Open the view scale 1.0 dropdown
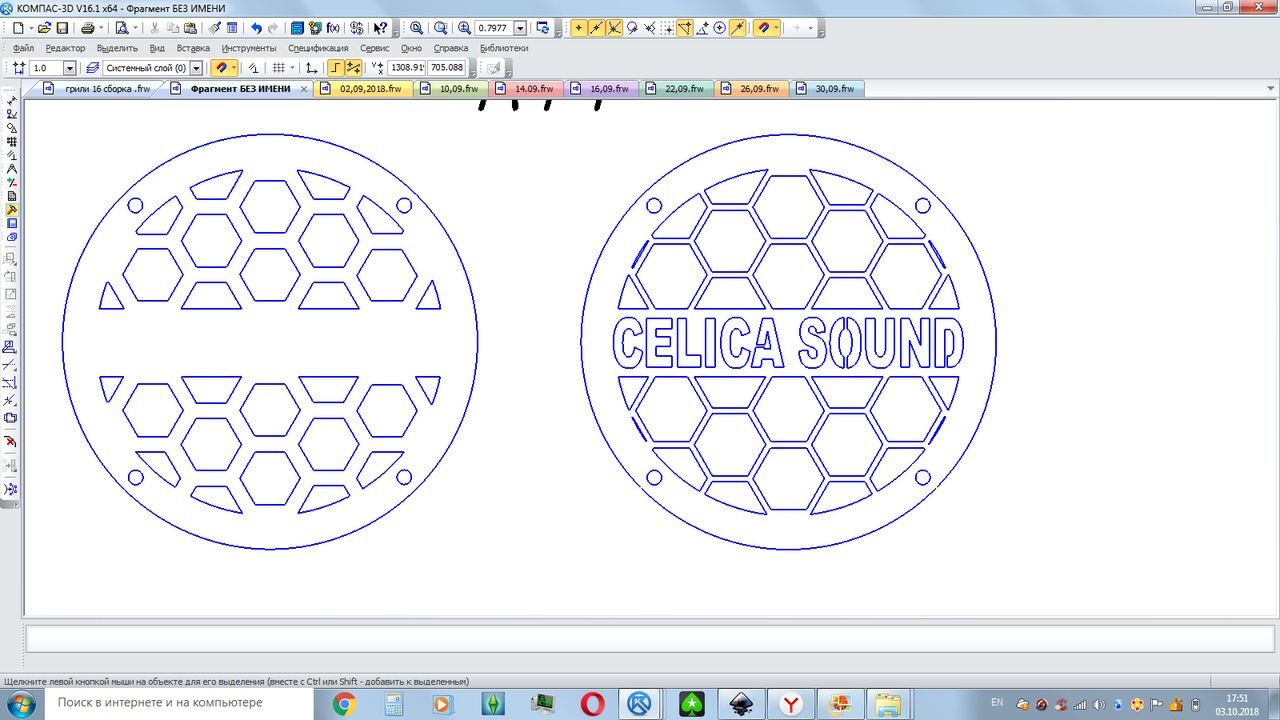Screen dimensions: 1280x720 pyautogui.click(x=69, y=68)
